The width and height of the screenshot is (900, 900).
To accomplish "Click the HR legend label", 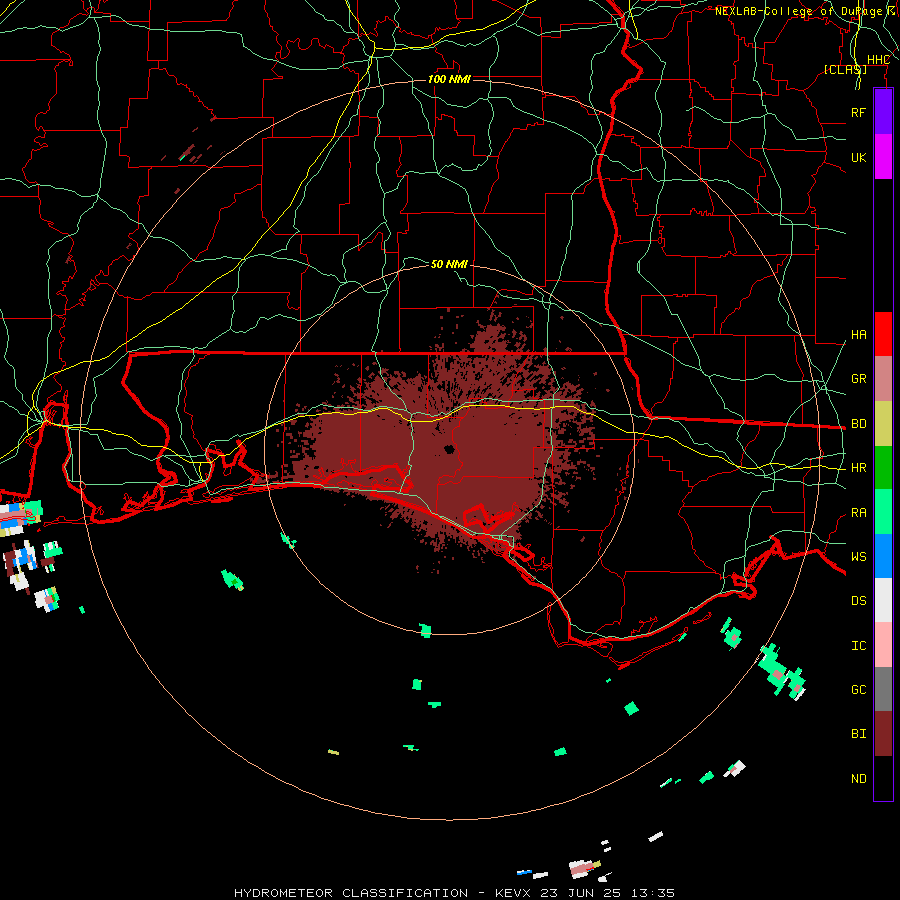I will click(x=858, y=468).
